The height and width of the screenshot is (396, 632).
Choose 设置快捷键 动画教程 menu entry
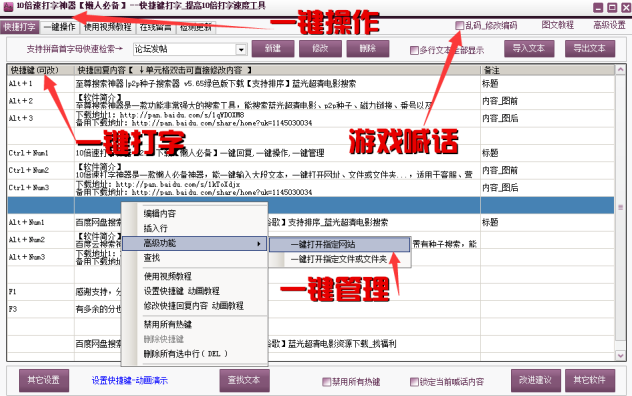(182, 291)
